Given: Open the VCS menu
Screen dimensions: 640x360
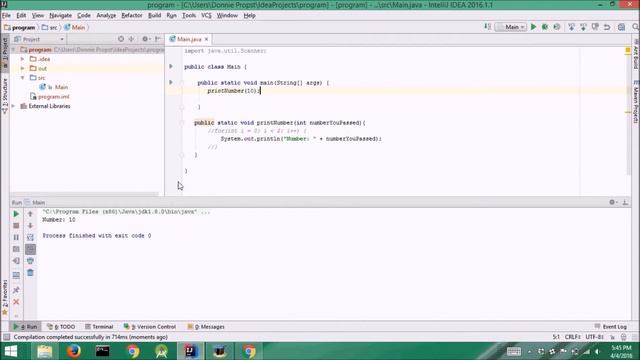Looking at the screenshot, I should (x=206, y=16).
